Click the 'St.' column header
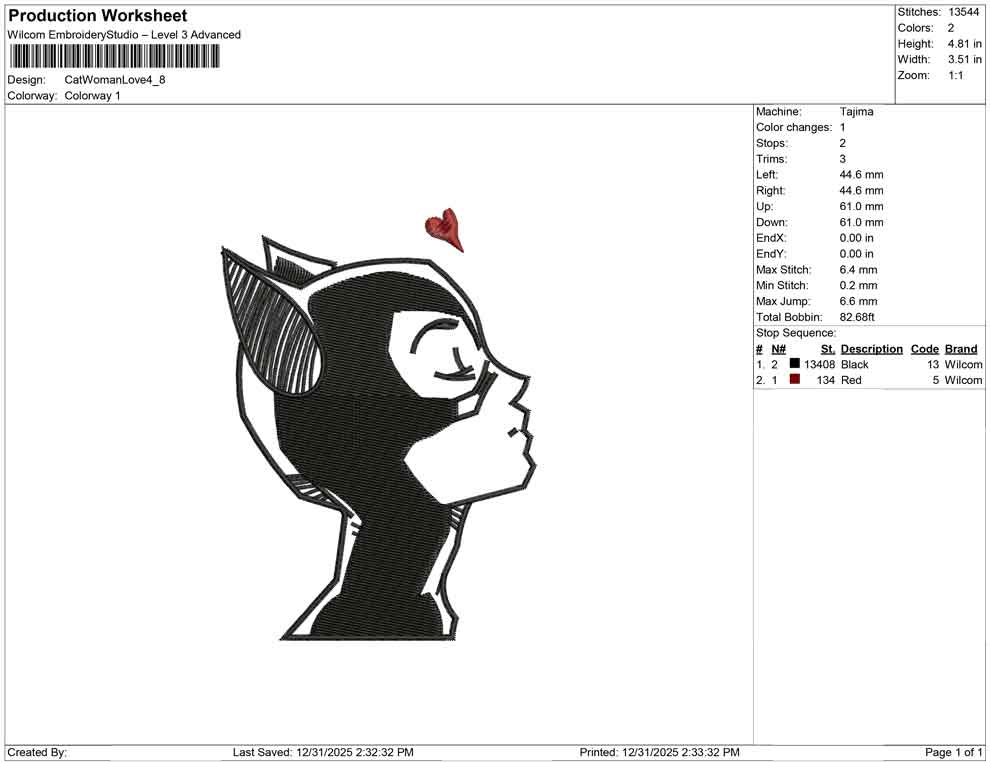Viewport: 990px width, 762px height. [828, 349]
